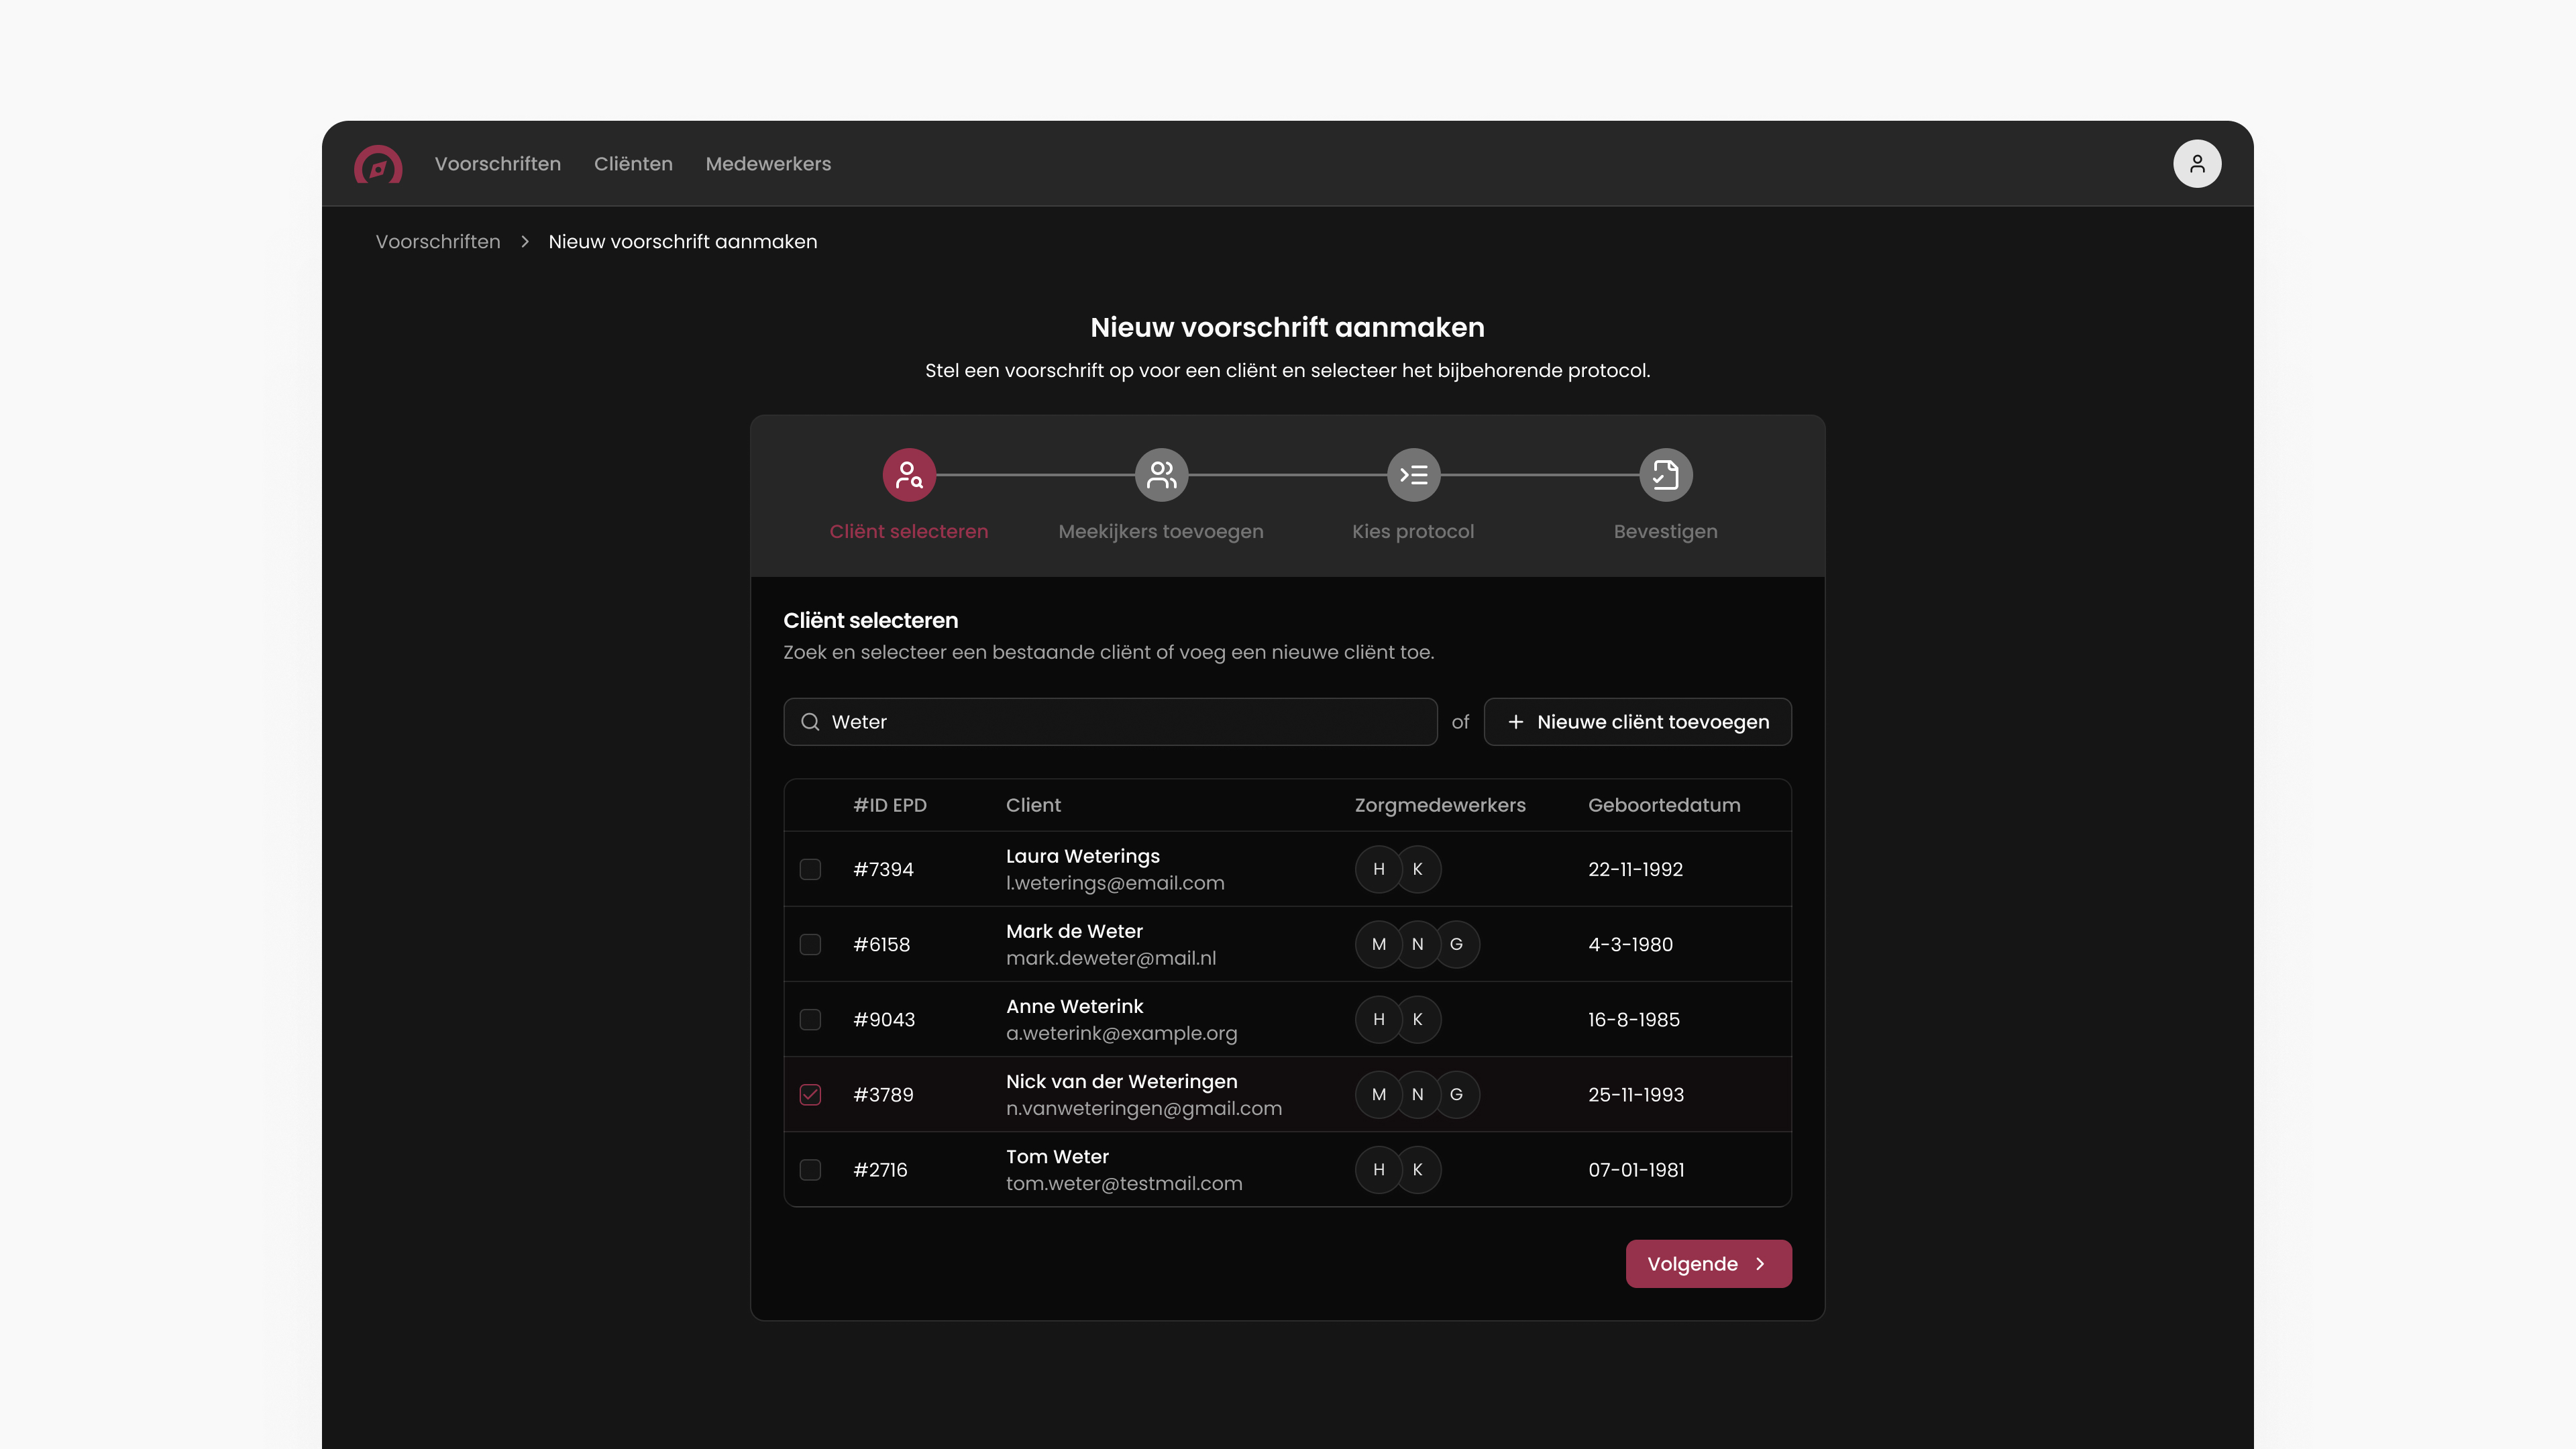Click the Geboortedatum column header
The height and width of the screenshot is (1449, 2576).
coord(1664,805)
